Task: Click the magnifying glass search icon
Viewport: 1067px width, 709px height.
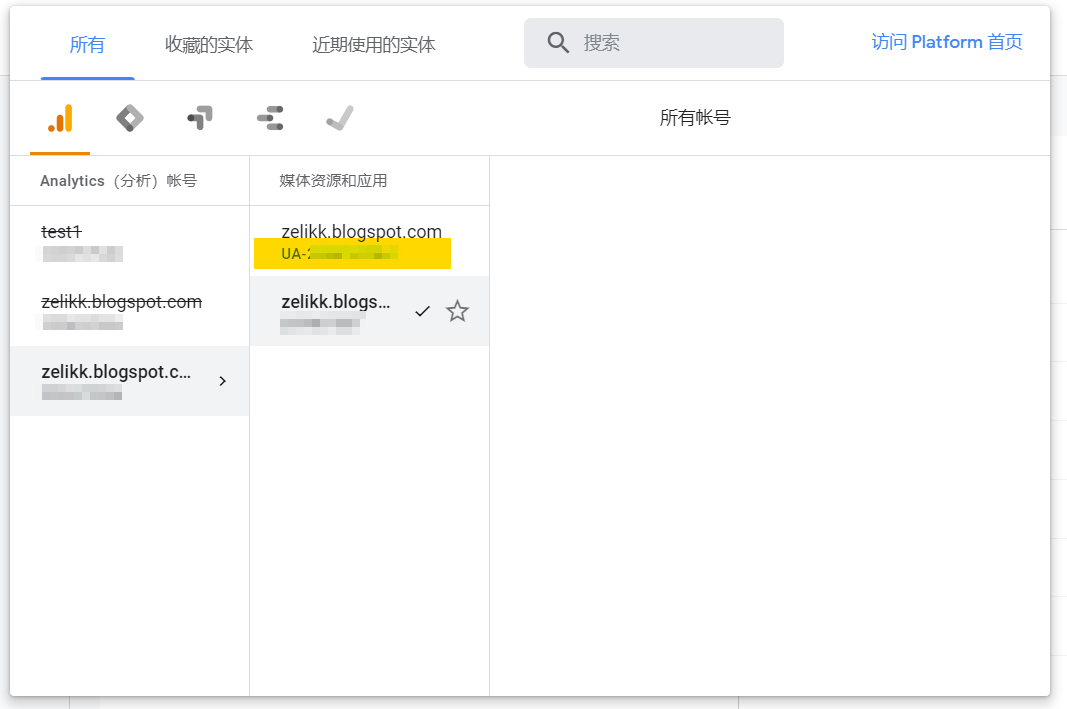Action: pos(558,43)
